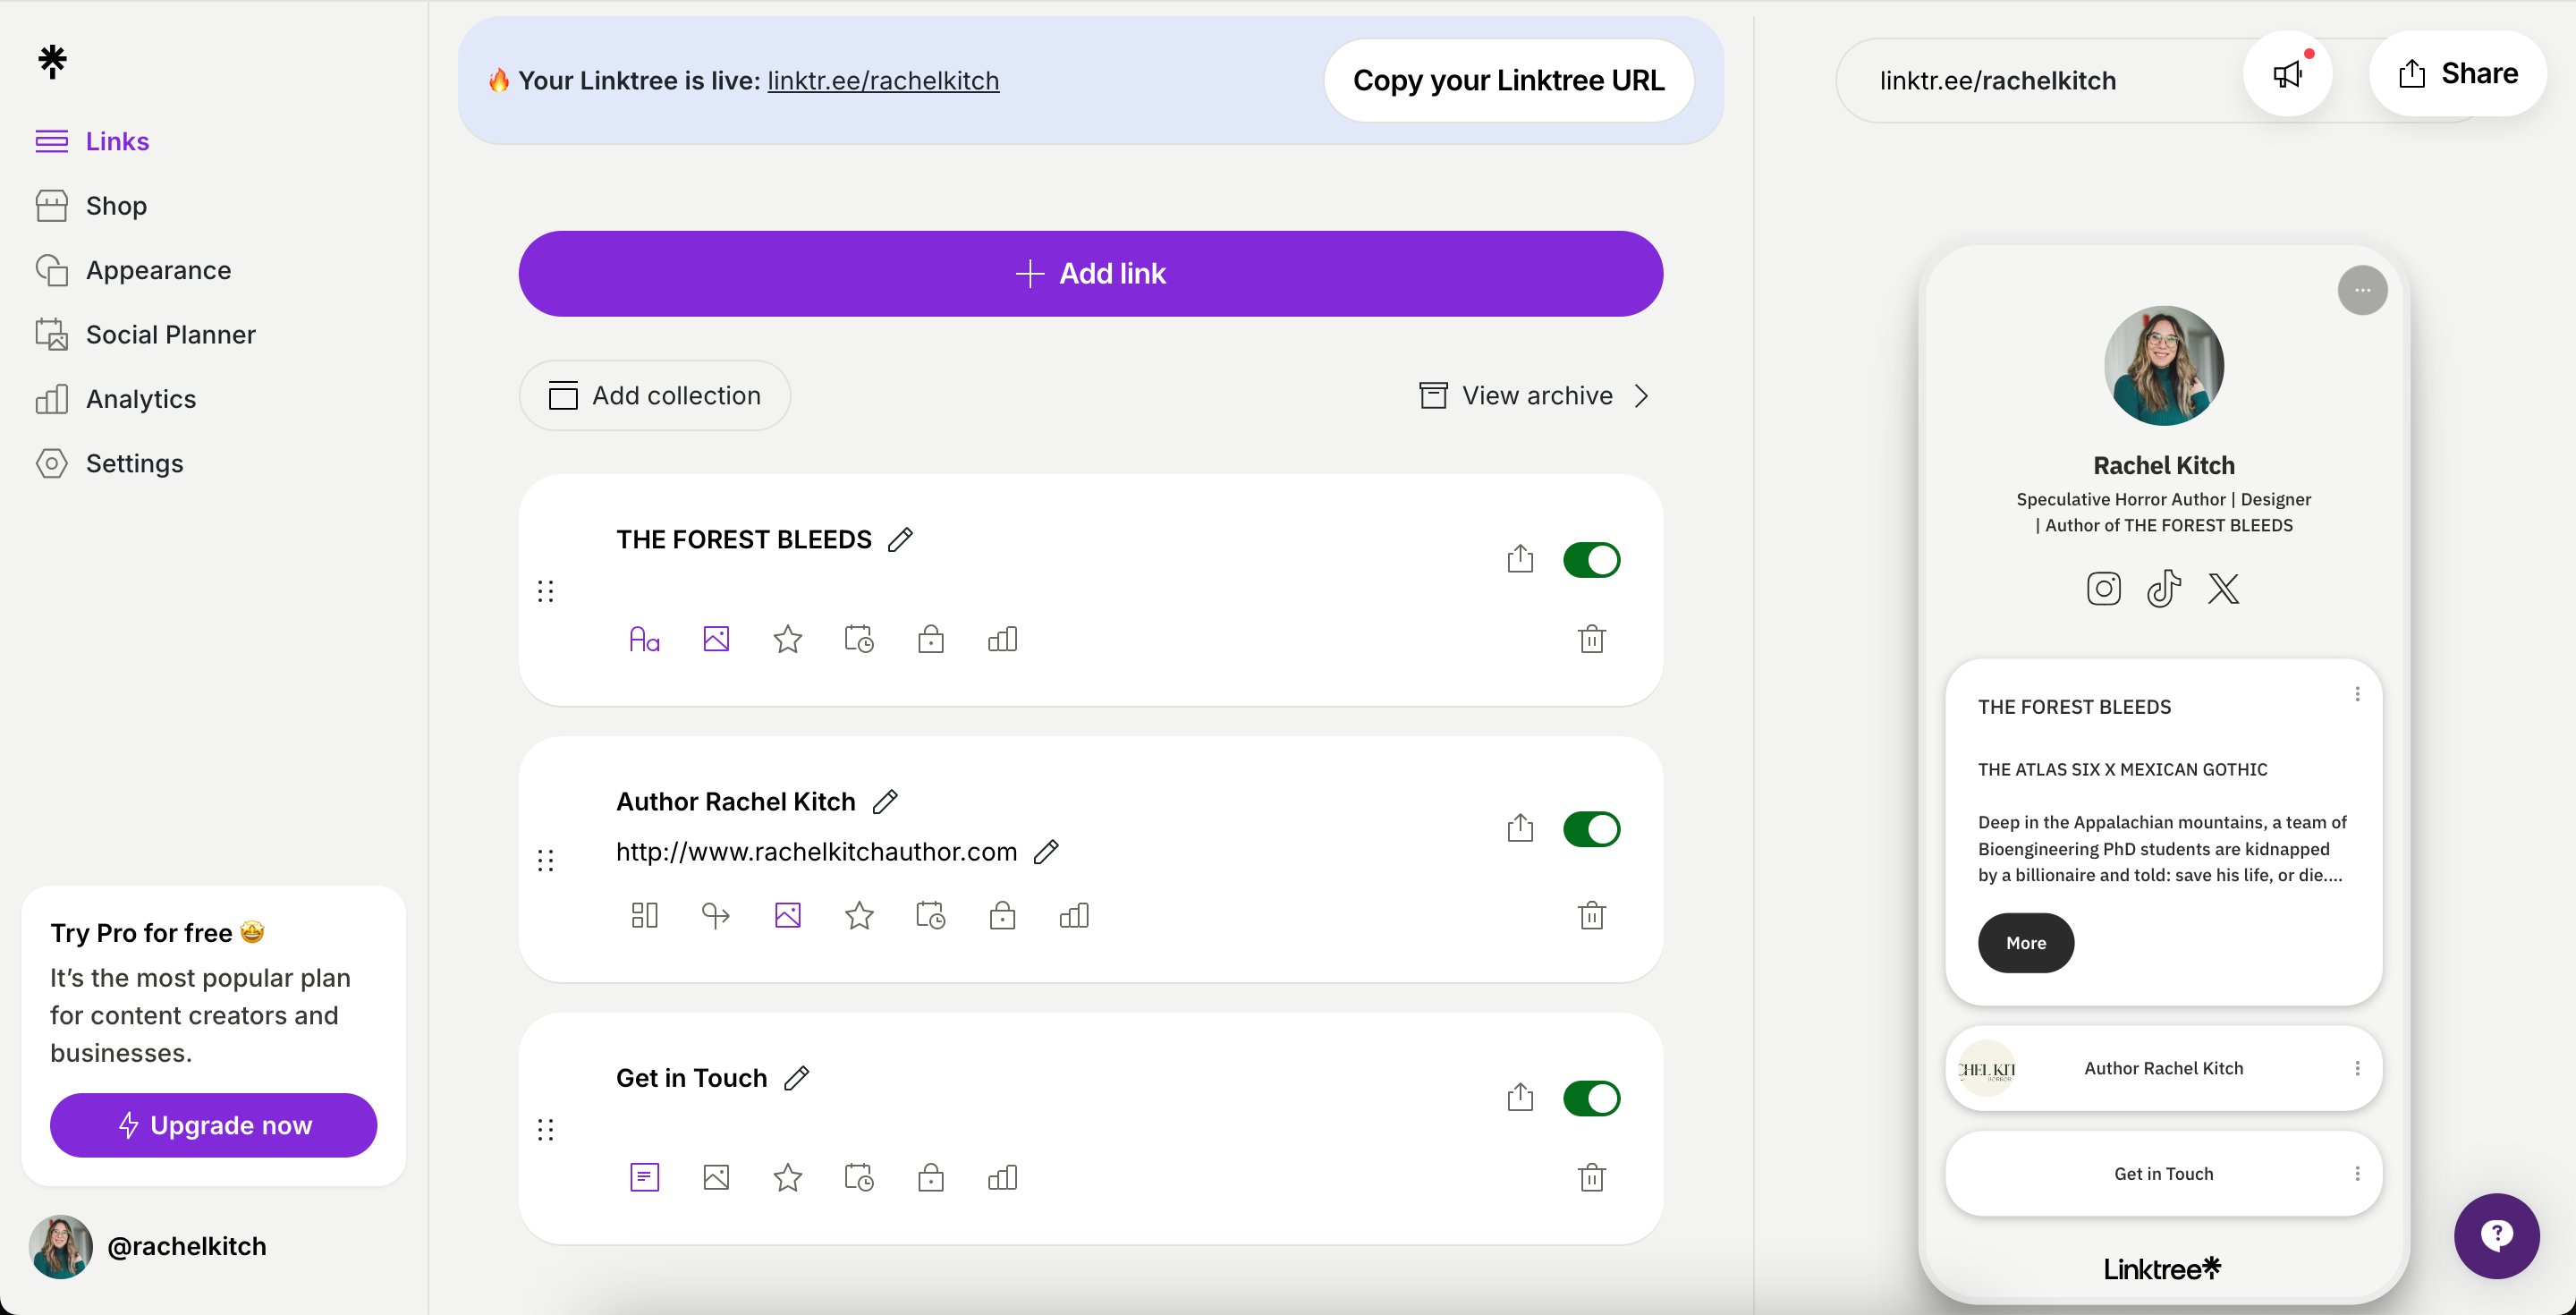2576x1315 pixels.
Task: Open the thumbnail image icon on Author Rachel Kitch
Action: [x=788, y=915]
